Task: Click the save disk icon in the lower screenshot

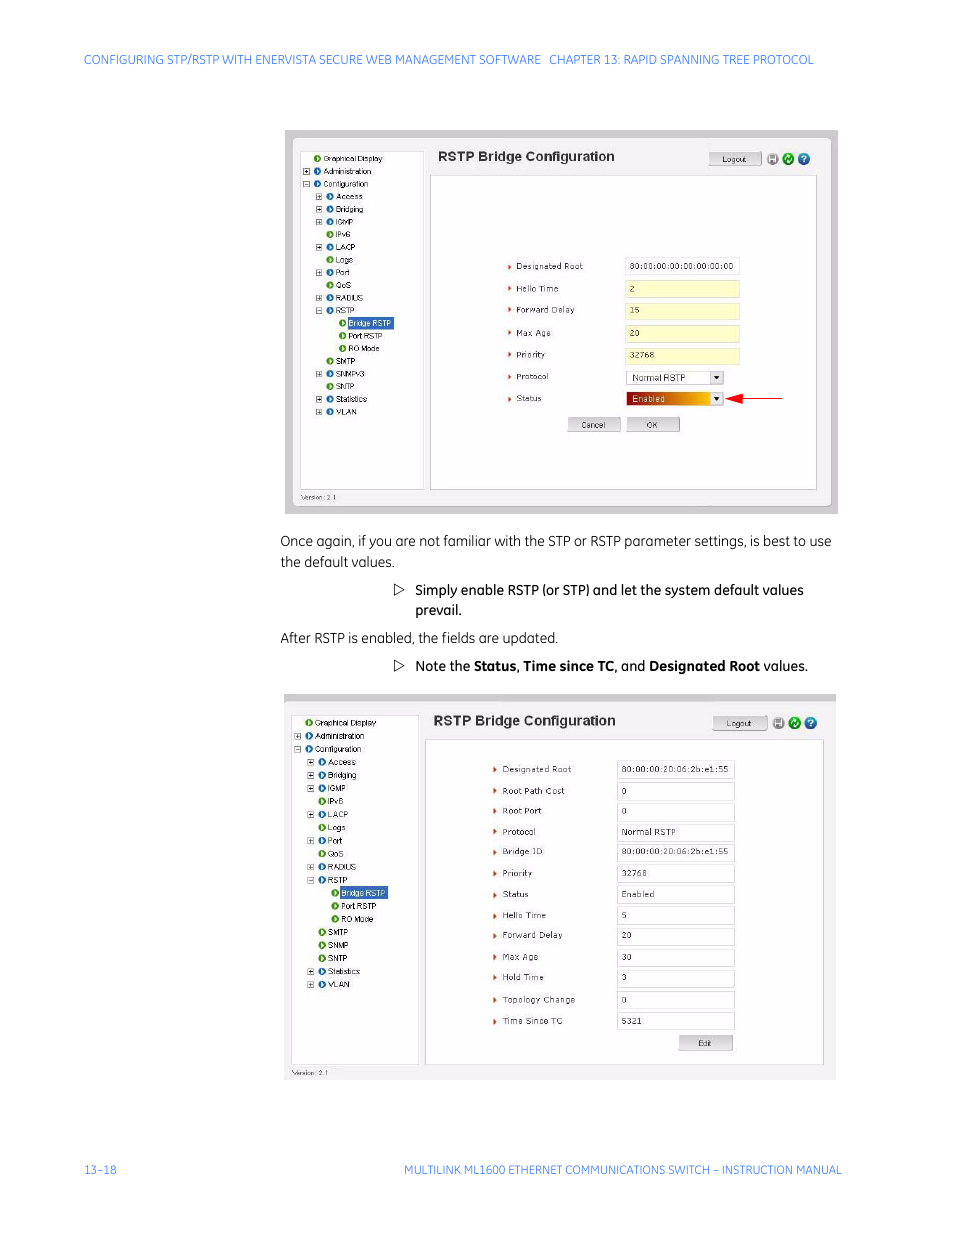Action: pyautogui.click(x=779, y=723)
